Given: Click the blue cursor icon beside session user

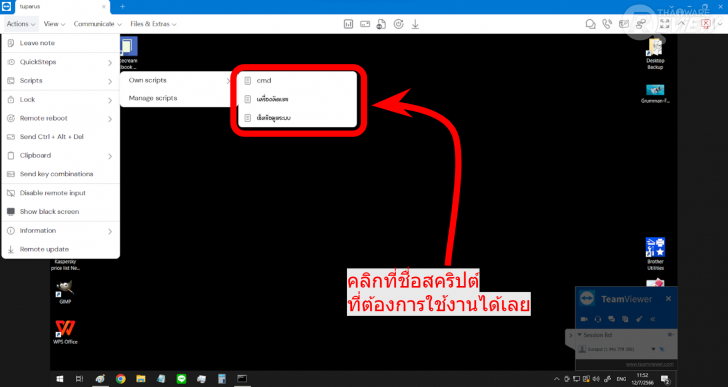Looking at the screenshot, I should pos(662,349).
